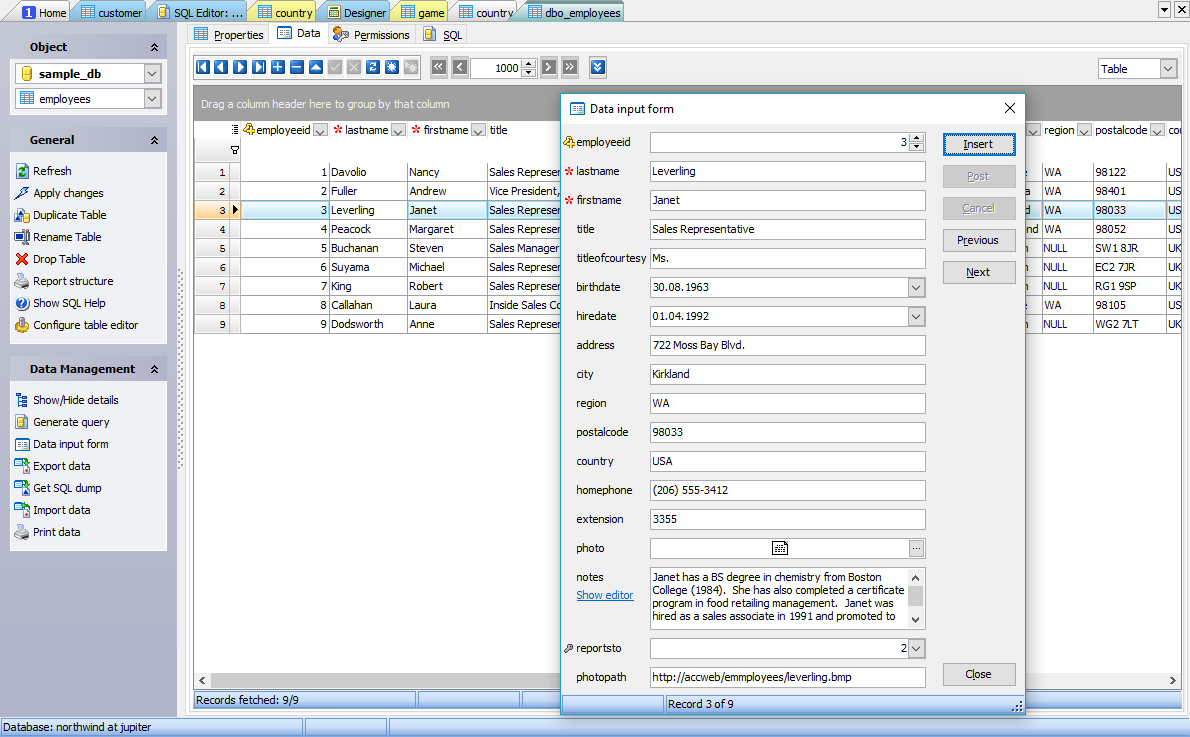The image size is (1190, 737).
Task: Open Generate query tool
Action: [71, 422]
